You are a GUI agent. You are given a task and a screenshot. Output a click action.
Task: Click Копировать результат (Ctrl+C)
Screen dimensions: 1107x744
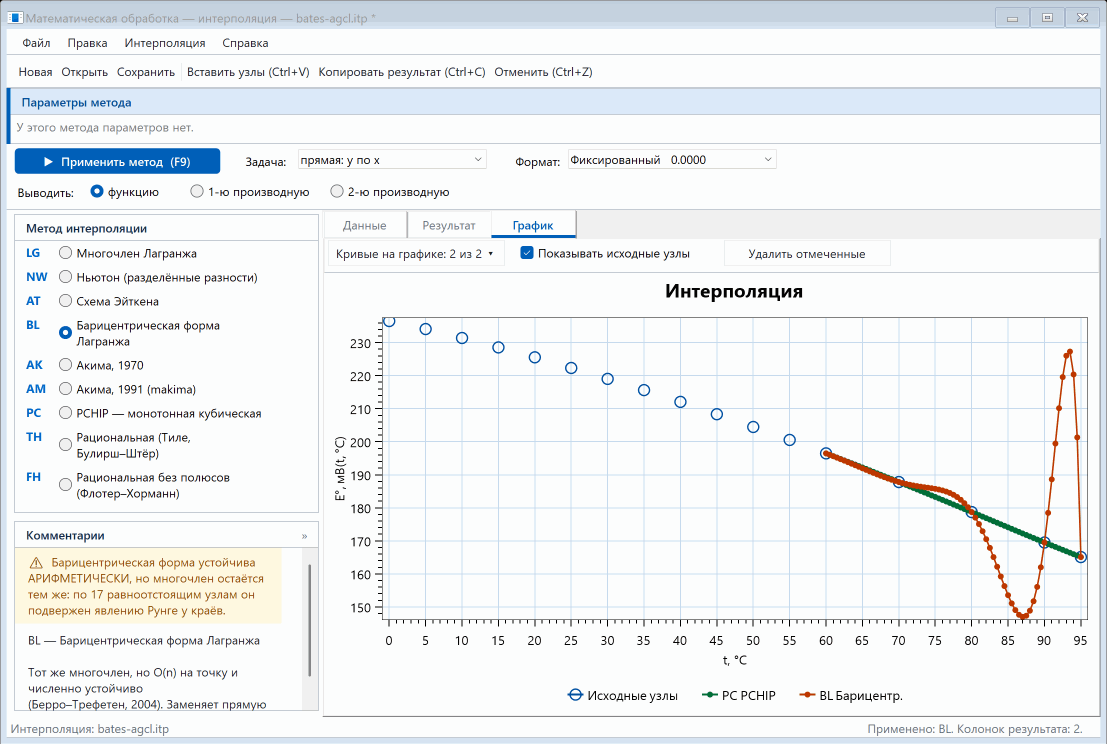tap(402, 72)
